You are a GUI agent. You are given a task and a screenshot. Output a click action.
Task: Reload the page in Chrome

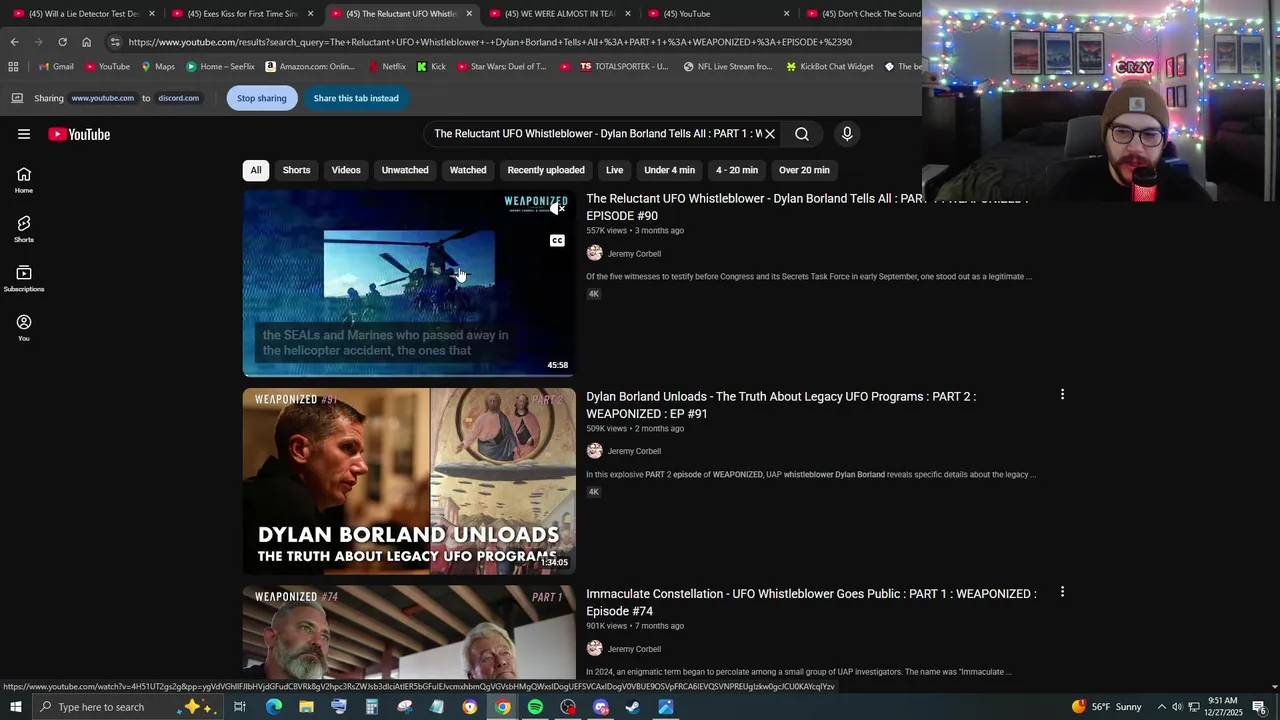click(62, 42)
